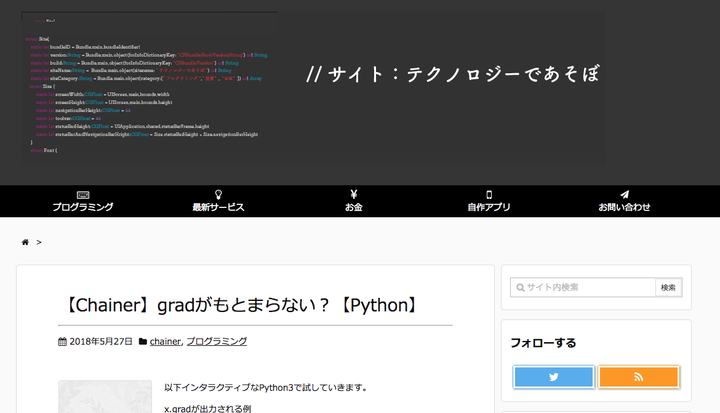Click the folder icon before chainer category
This screenshot has width=720, height=413.
pos(143,341)
